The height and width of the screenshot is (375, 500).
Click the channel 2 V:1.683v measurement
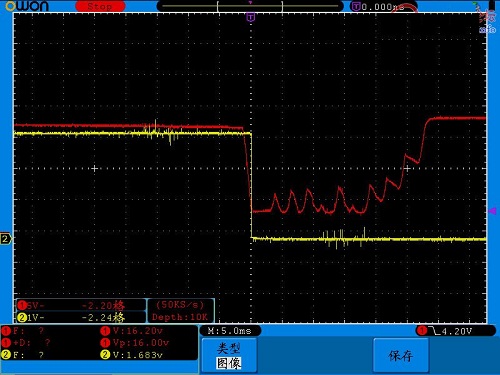(x=132, y=354)
